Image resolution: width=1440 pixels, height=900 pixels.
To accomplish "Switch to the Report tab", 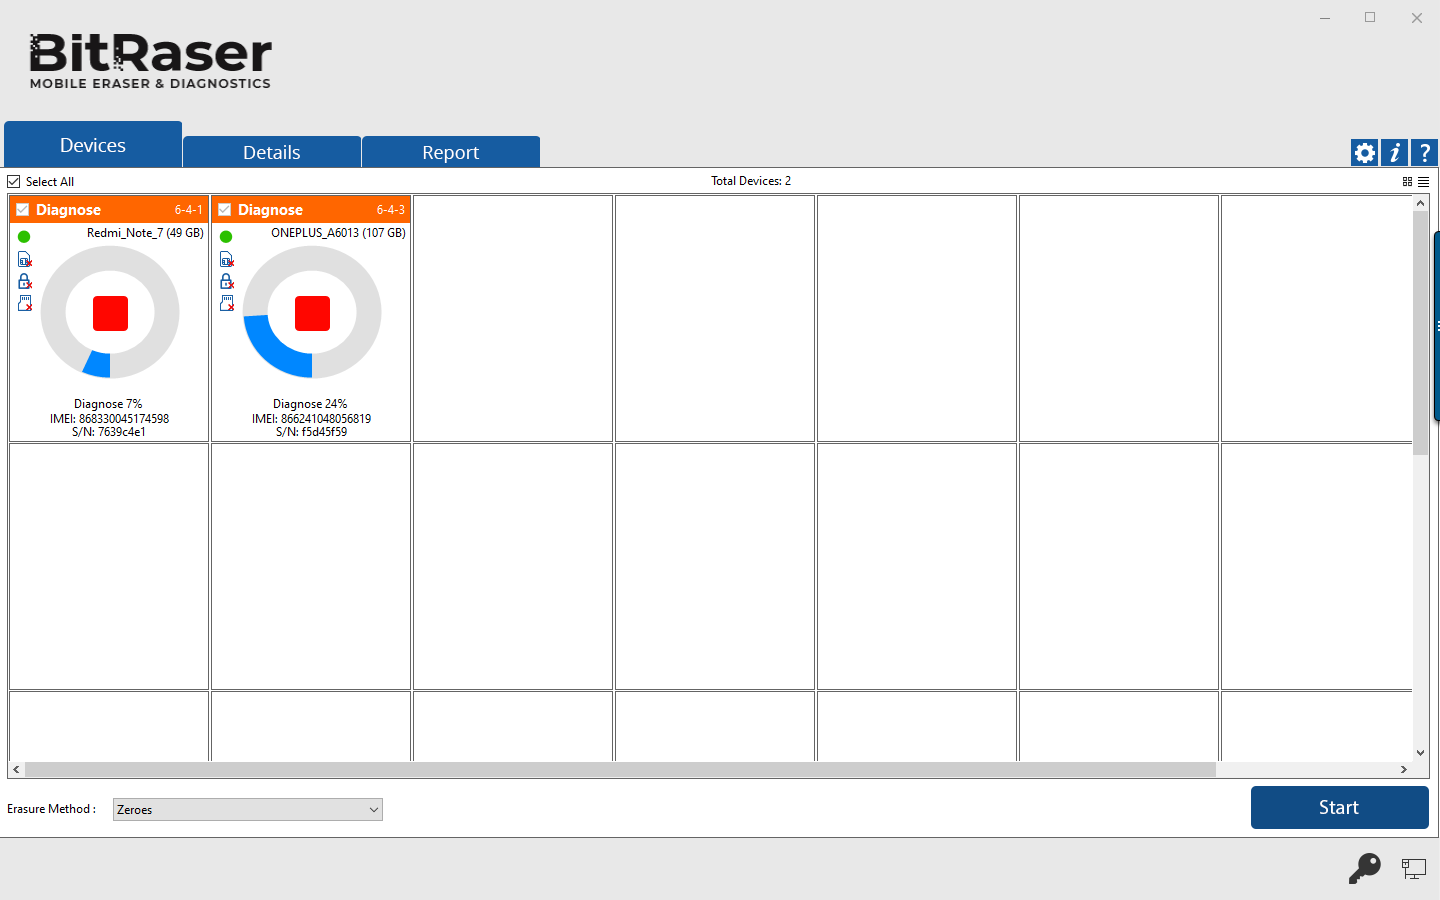I will click(451, 152).
